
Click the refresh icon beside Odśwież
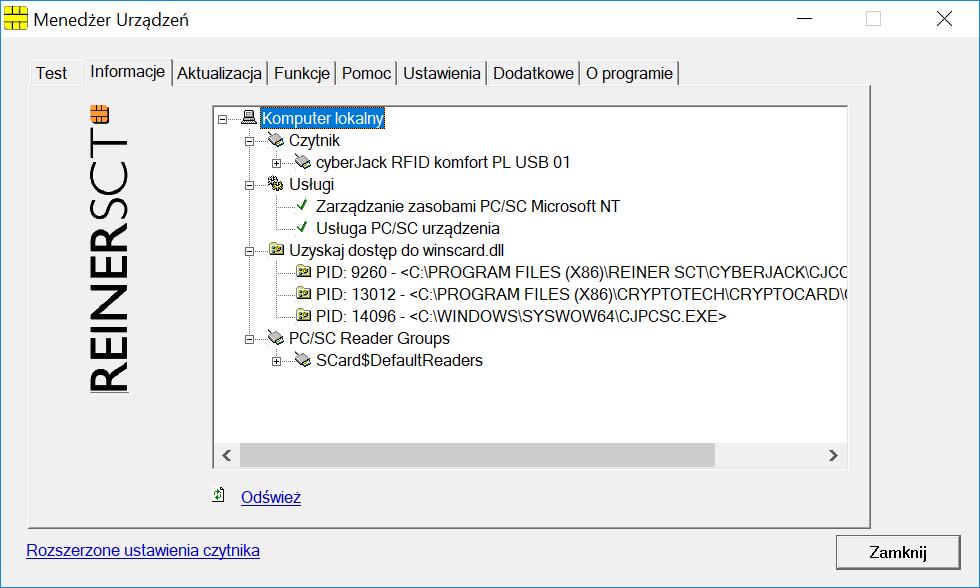(218, 496)
